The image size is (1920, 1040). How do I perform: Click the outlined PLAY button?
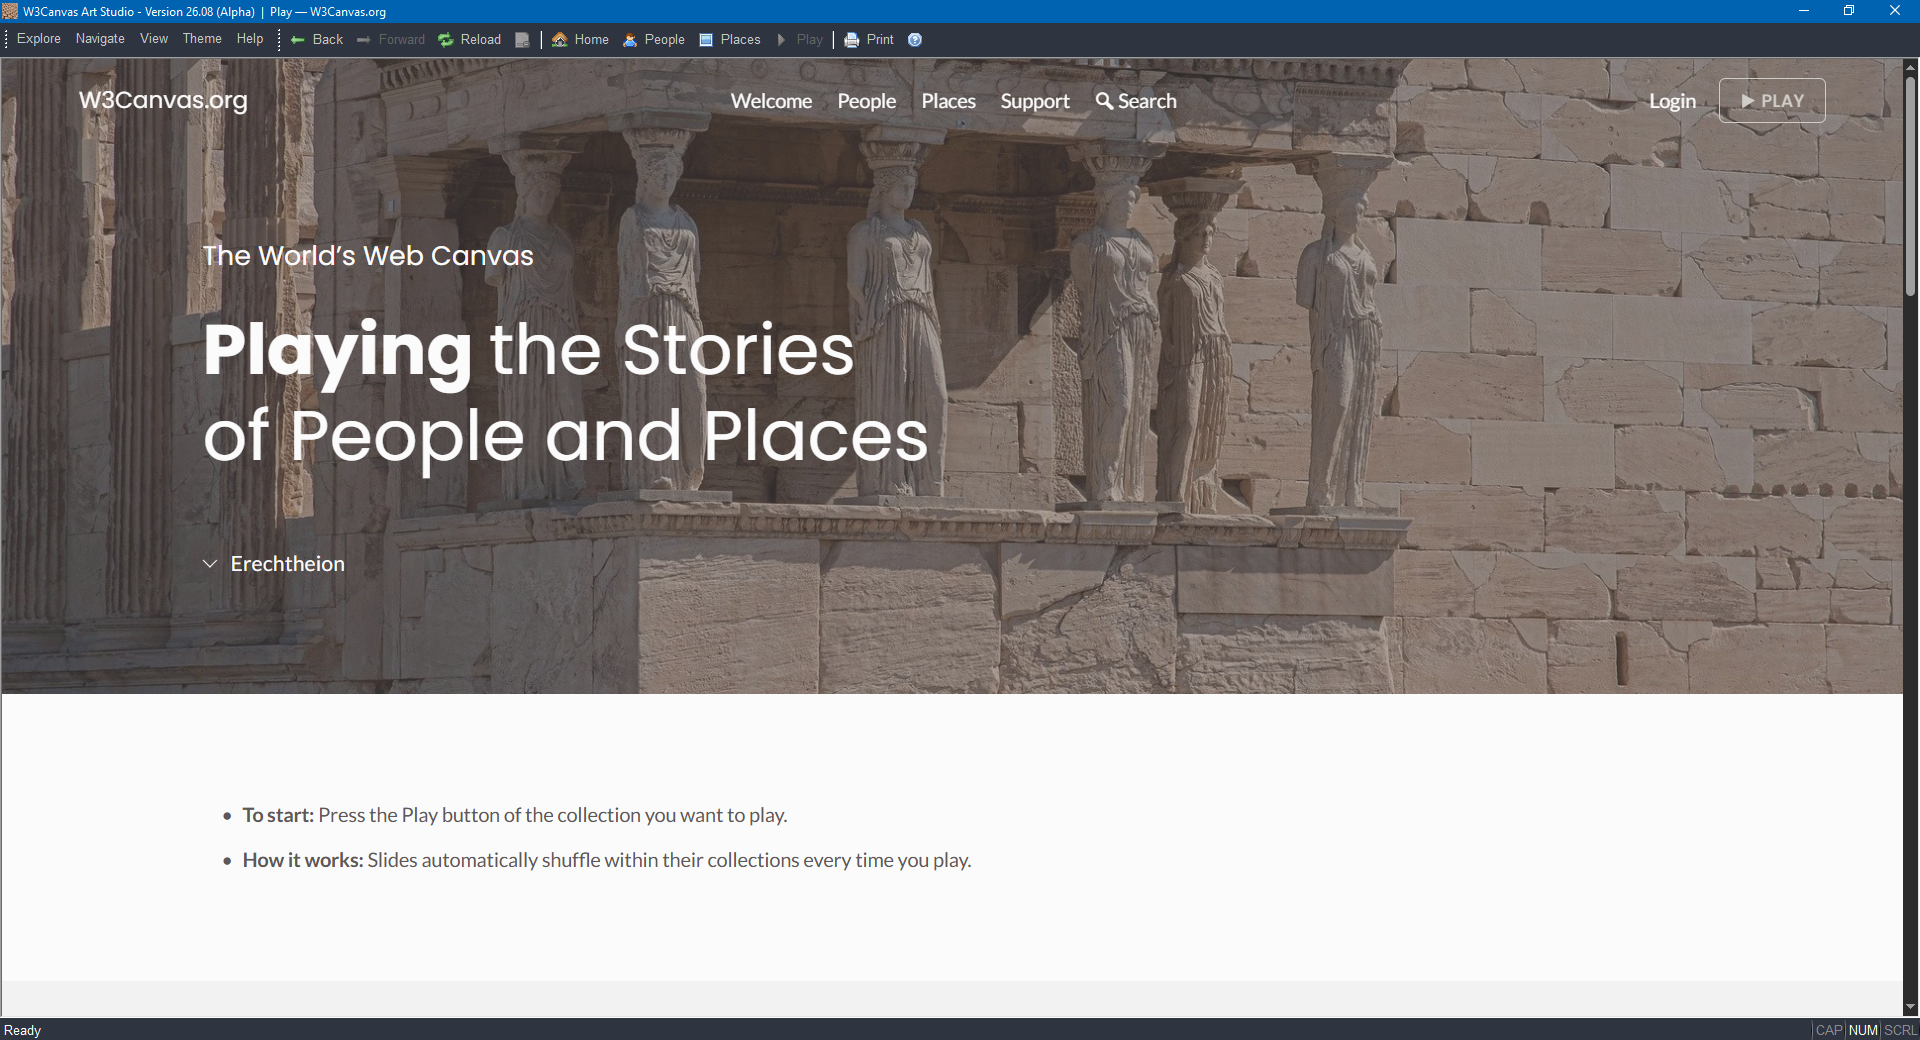(1772, 101)
